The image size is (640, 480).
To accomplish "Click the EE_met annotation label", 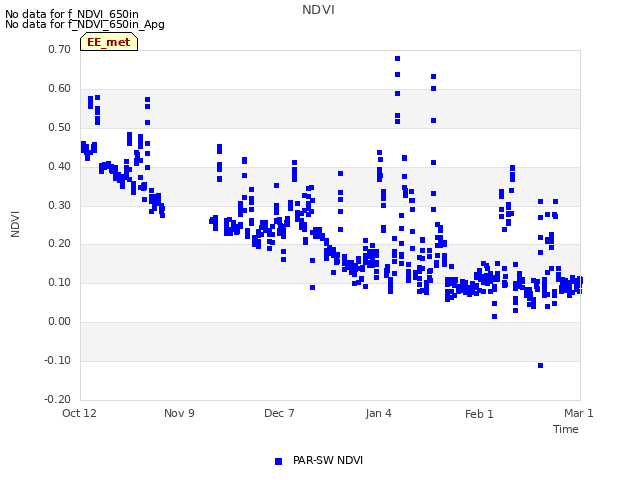I will [x=109, y=42].
